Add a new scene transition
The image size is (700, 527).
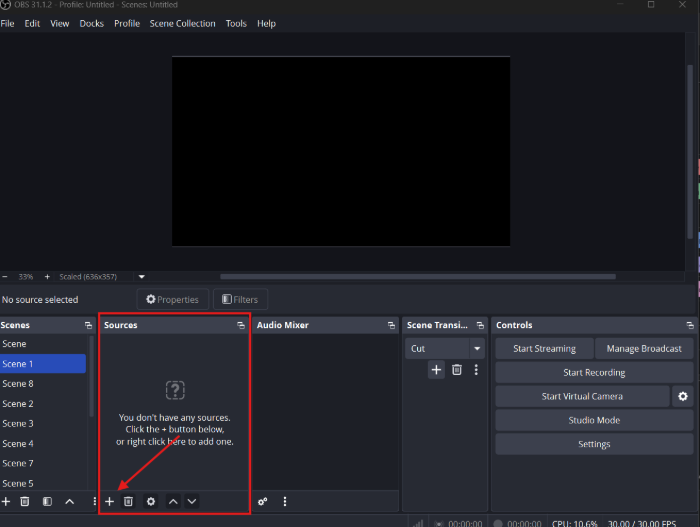point(436,370)
